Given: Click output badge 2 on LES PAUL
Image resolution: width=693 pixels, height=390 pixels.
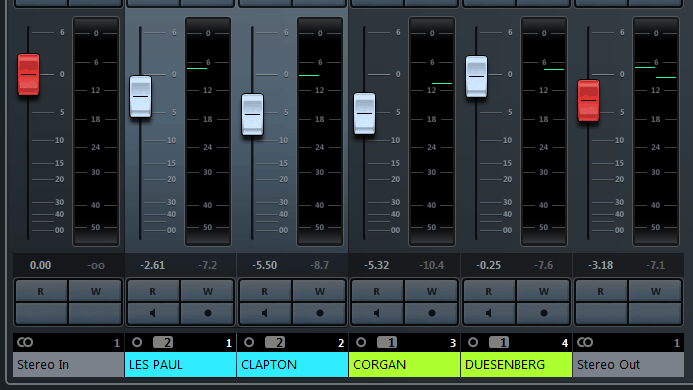Looking at the screenshot, I should pyautogui.click(x=163, y=342).
